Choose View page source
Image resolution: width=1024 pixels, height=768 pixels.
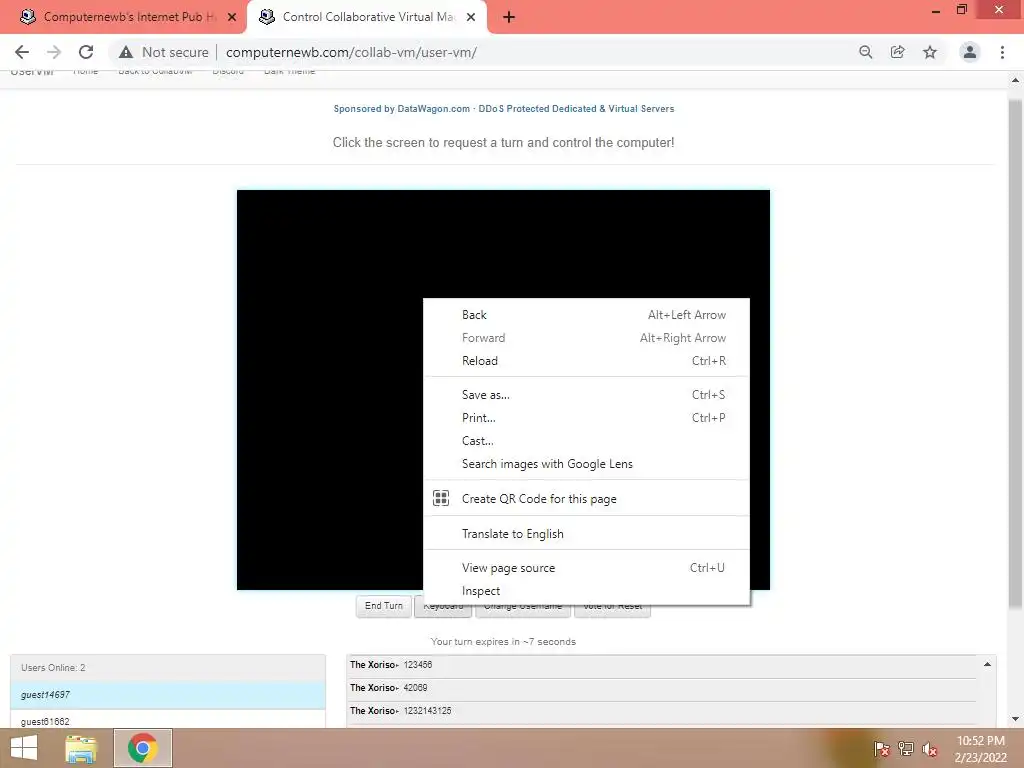click(x=586, y=568)
